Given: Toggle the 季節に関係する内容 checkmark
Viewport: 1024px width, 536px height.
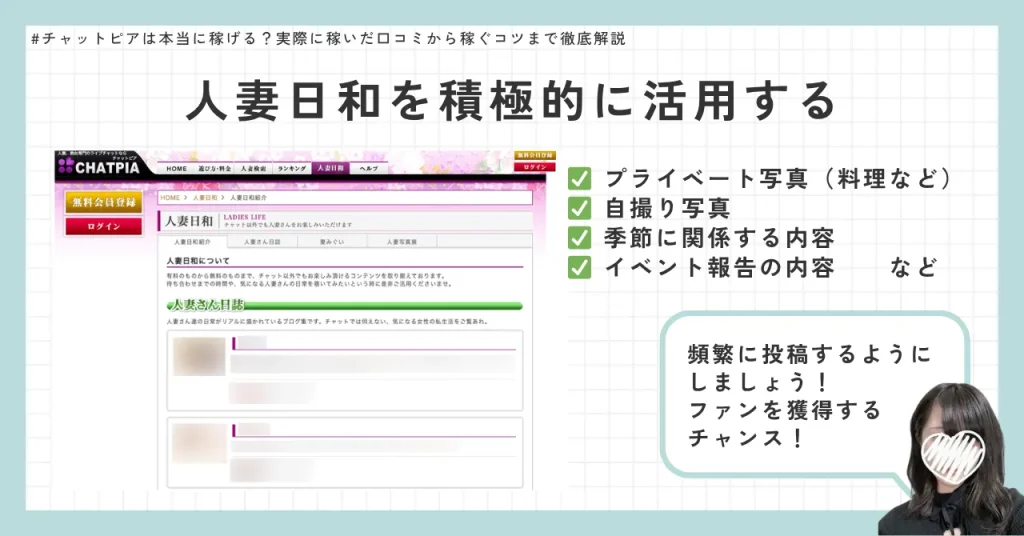Looking at the screenshot, I should [579, 238].
